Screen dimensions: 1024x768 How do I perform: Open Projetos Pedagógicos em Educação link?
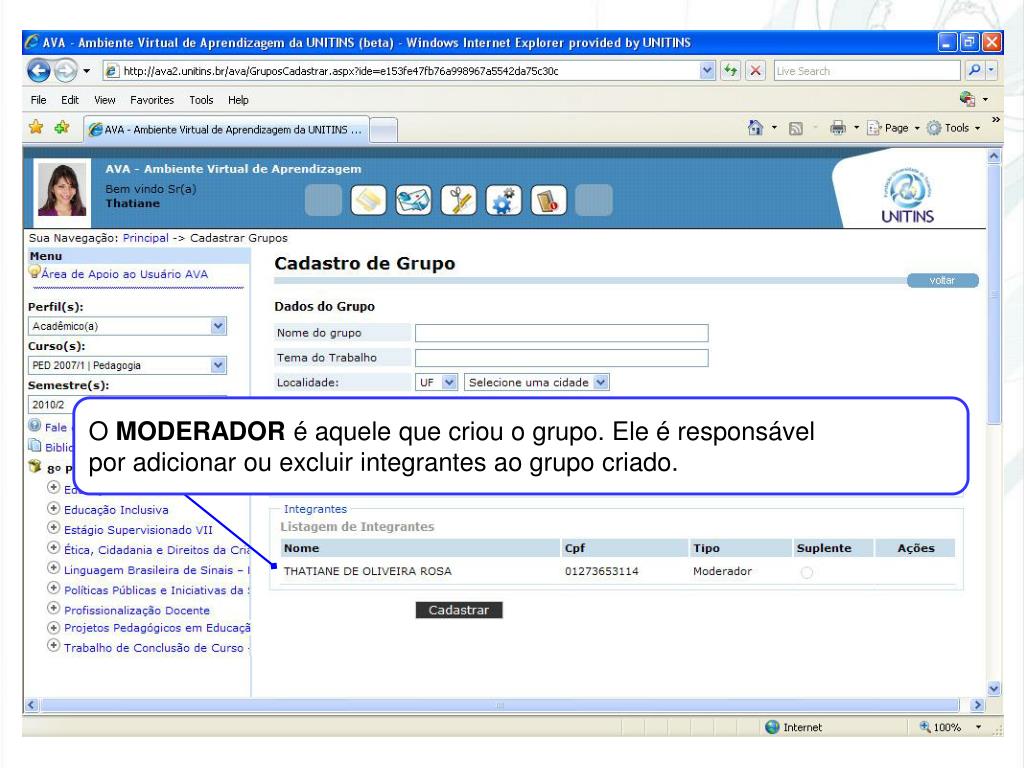pyautogui.click(x=157, y=628)
